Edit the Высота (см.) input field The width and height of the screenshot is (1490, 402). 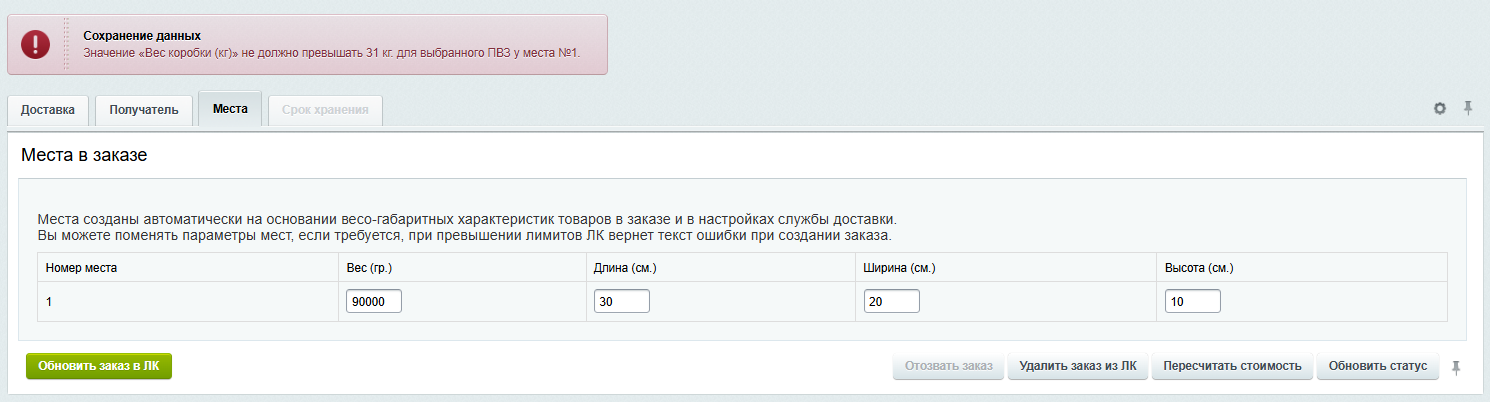1193,301
